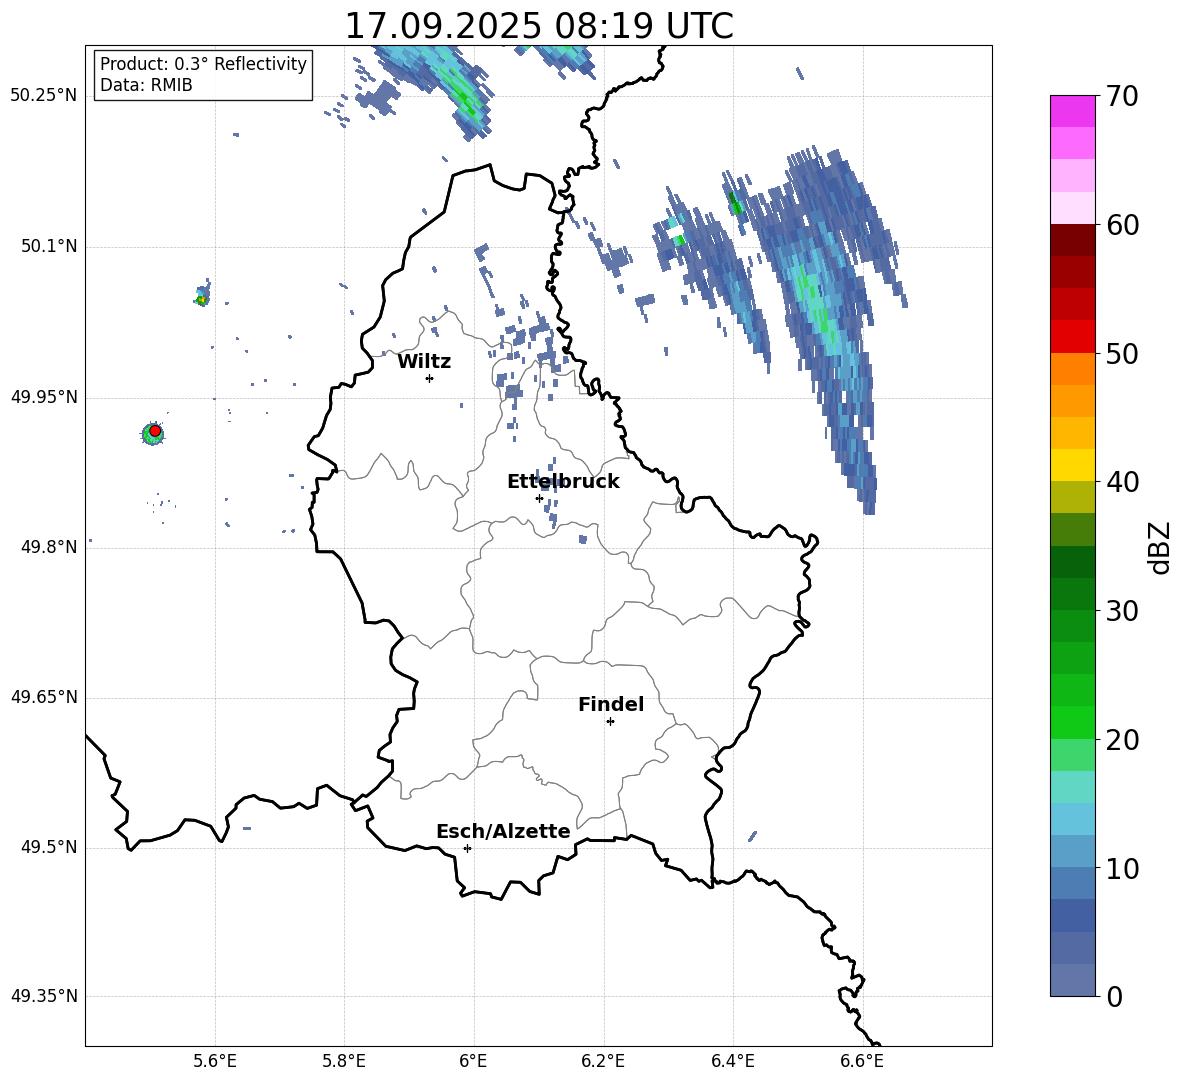The width and height of the screenshot is (1184, 1081).
Task: Select the Findel station label
Action: click(611, 704)
